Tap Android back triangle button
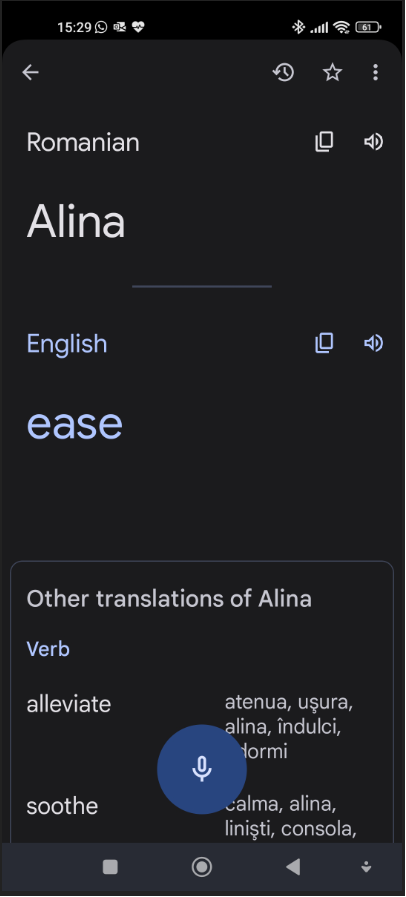406x897 pixels. [293, 867]
